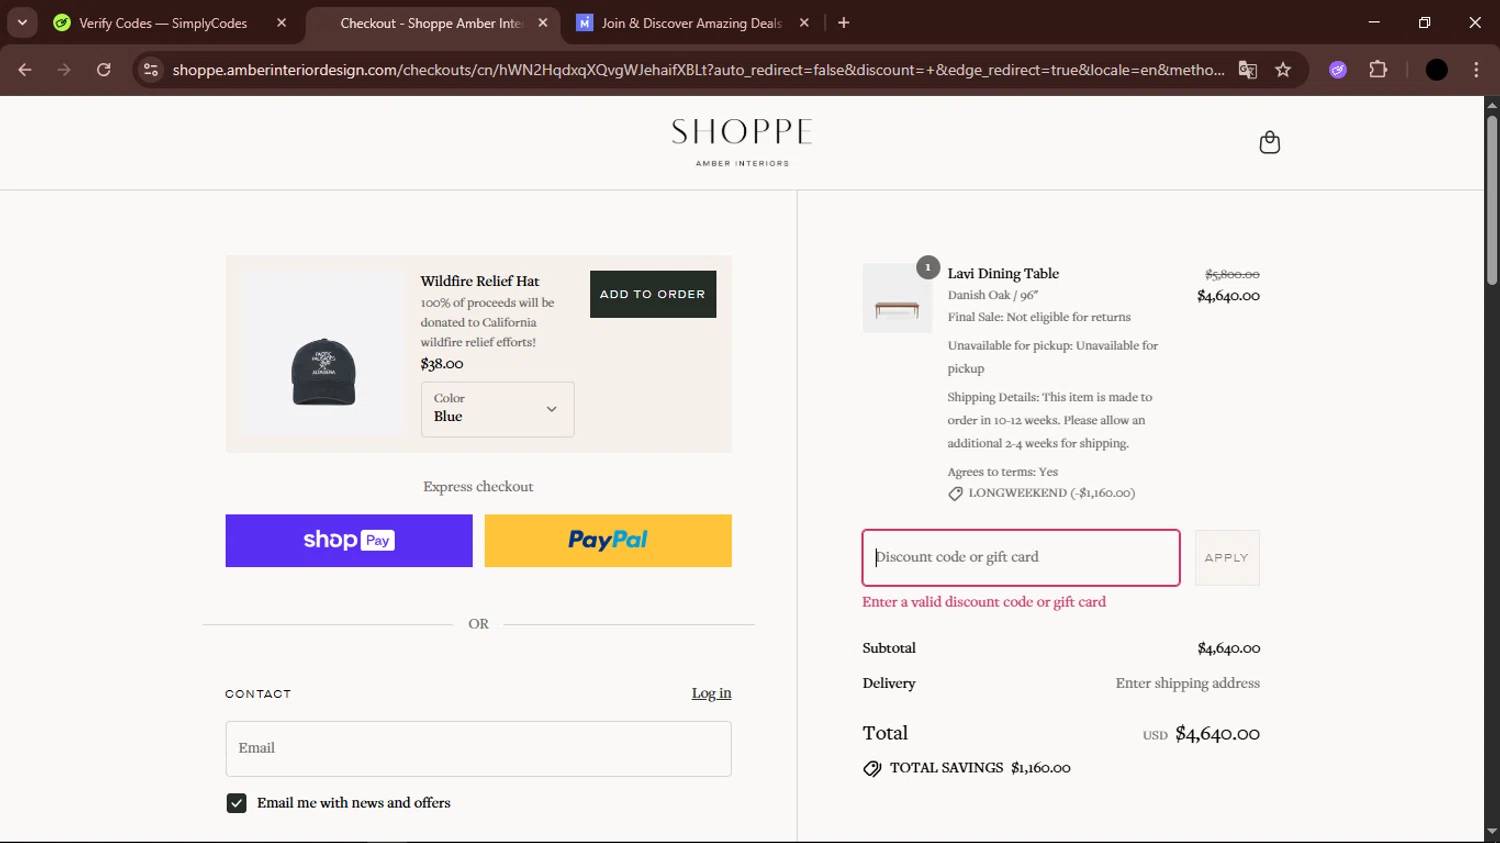Viewport: 1500px width, 843px height.
Task: Open the shopping bag cart icon
Action: click(1269, 142)
